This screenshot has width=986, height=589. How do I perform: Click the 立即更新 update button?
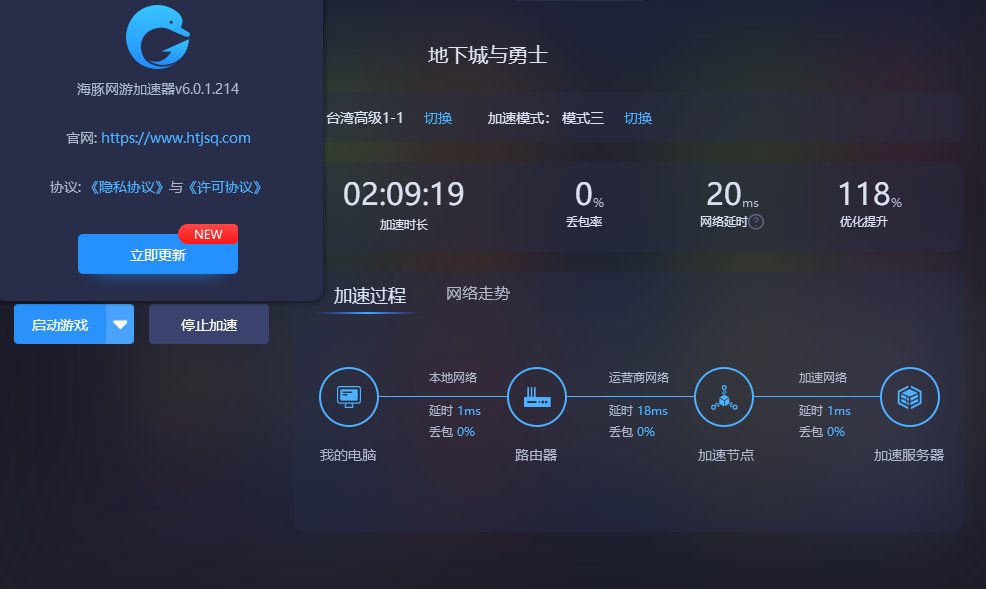158,255
